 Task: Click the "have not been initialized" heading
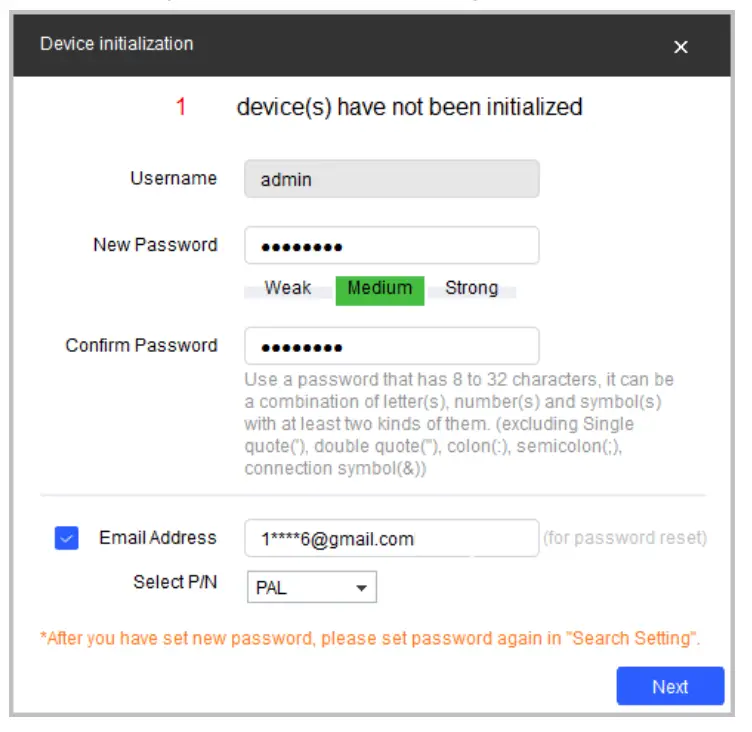[x=409, y=106]
